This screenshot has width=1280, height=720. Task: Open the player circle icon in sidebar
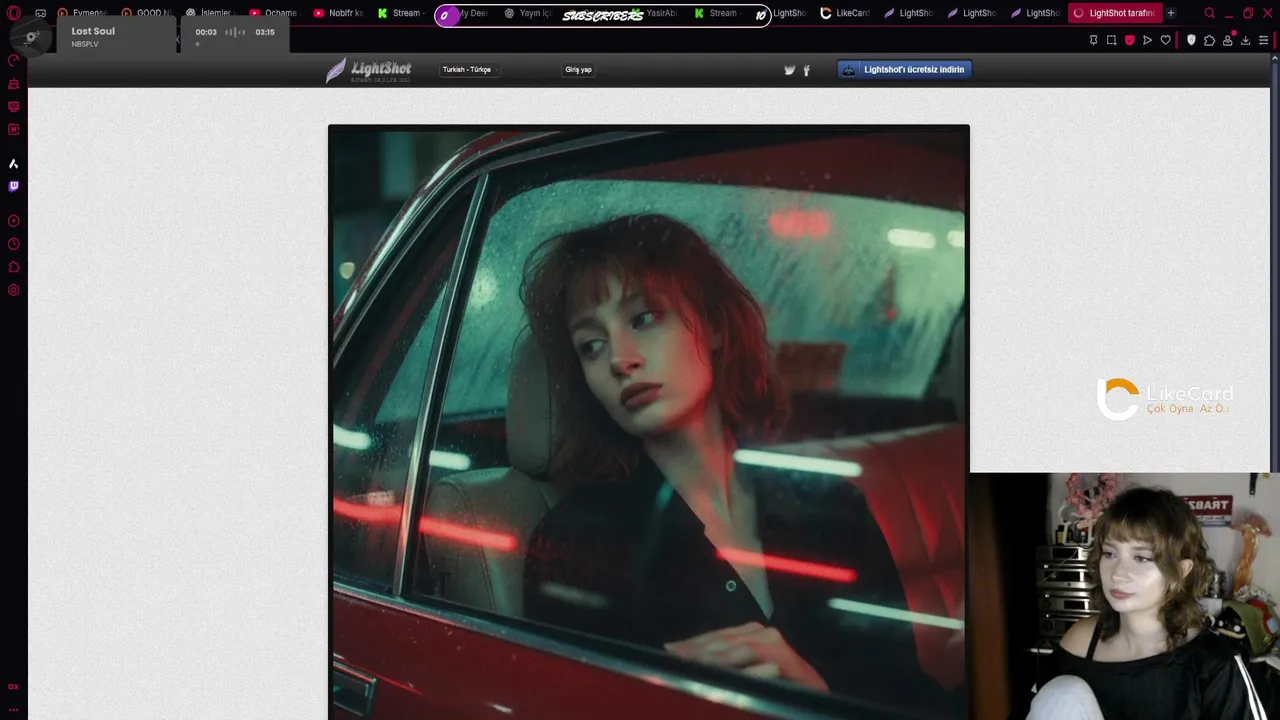click(x=14, y=221)
